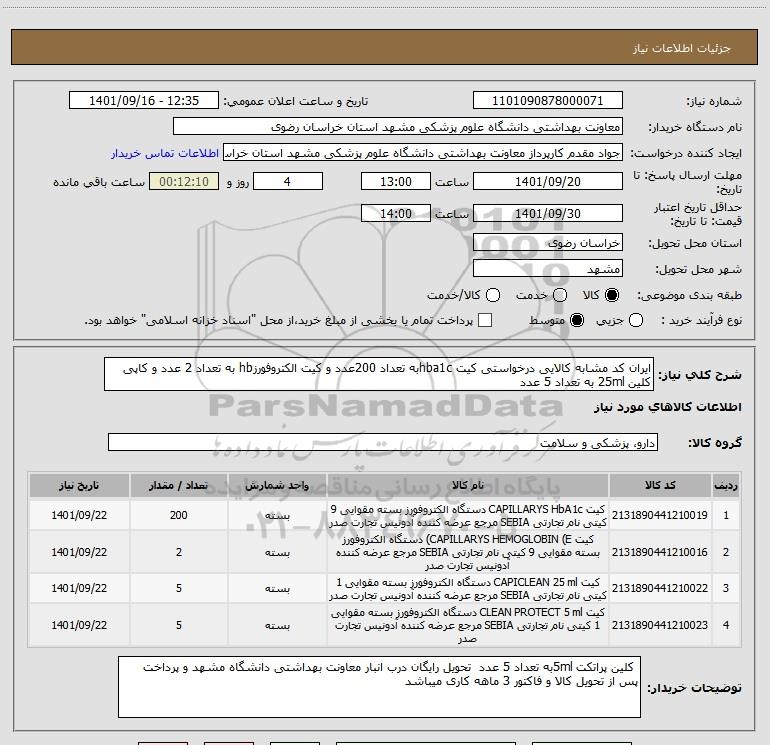Click the buyer organization name field
Viewport: 770px width, 745px height.
398,127
